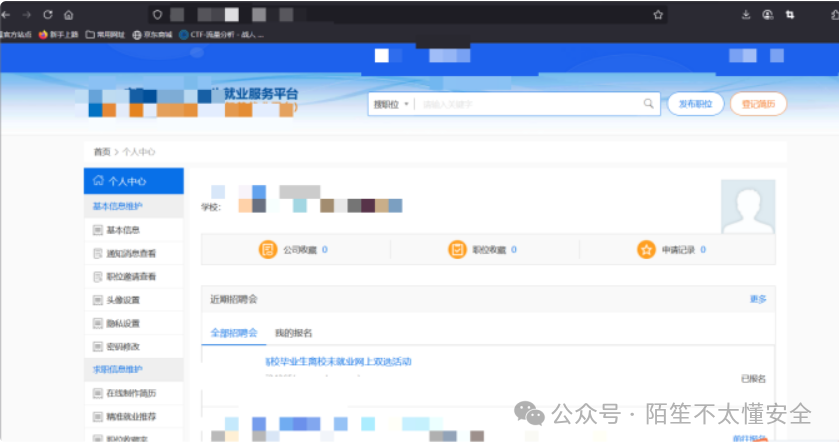Open the browser account icon
This screenshot has height=448, width=839.
768,15
